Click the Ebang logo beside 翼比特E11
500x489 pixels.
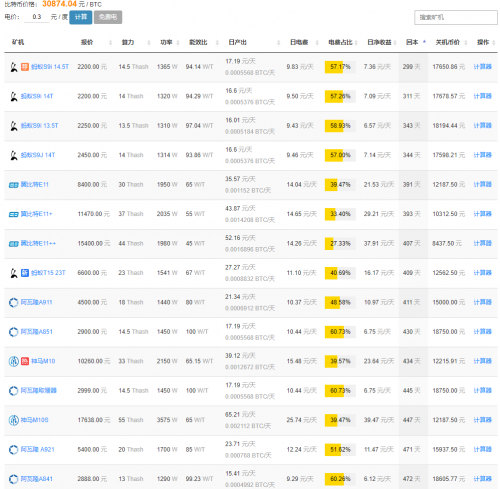(13, 185)
